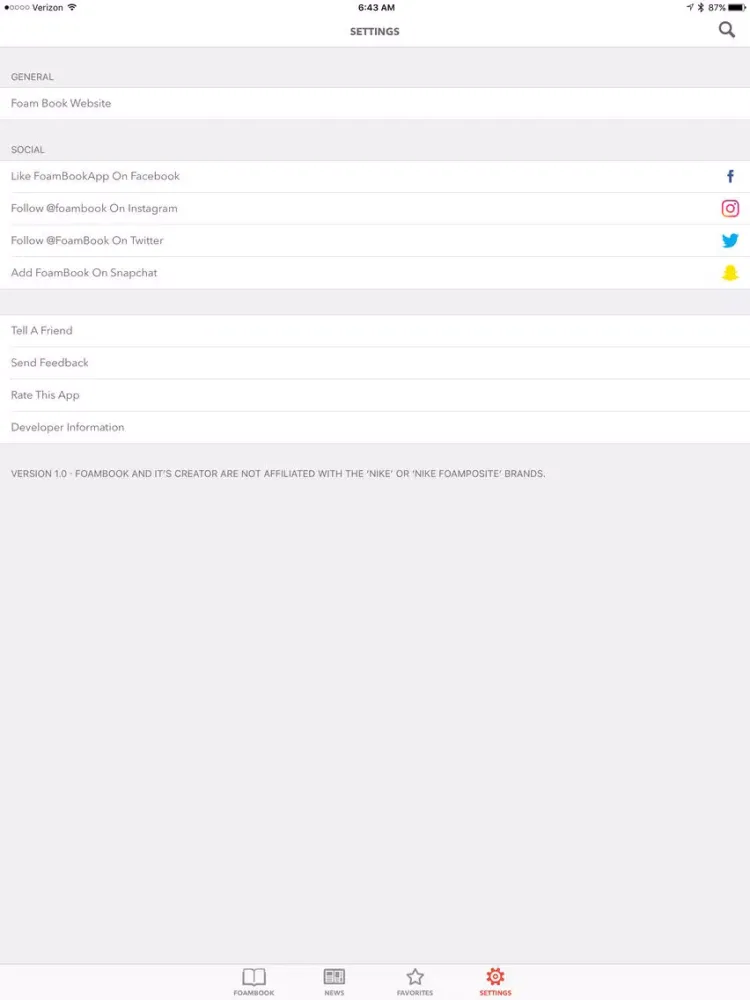Viewport: 750px width, 1000px height.
Task: Tap the Wi-Fi status icon
Action: [x=72, y=7]
